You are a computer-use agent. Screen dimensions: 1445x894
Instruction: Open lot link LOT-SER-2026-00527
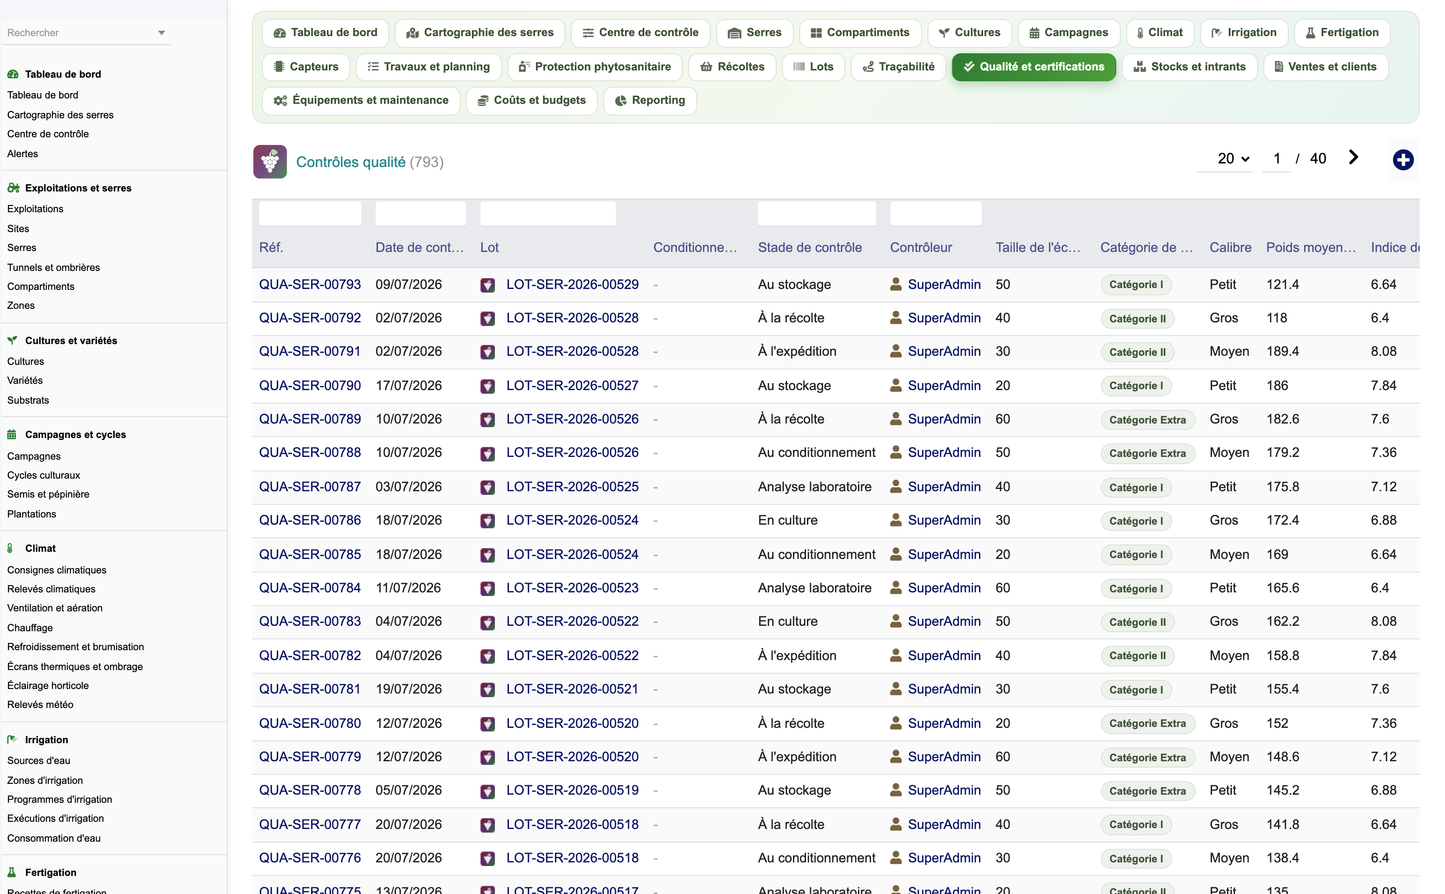pos(572,386)
